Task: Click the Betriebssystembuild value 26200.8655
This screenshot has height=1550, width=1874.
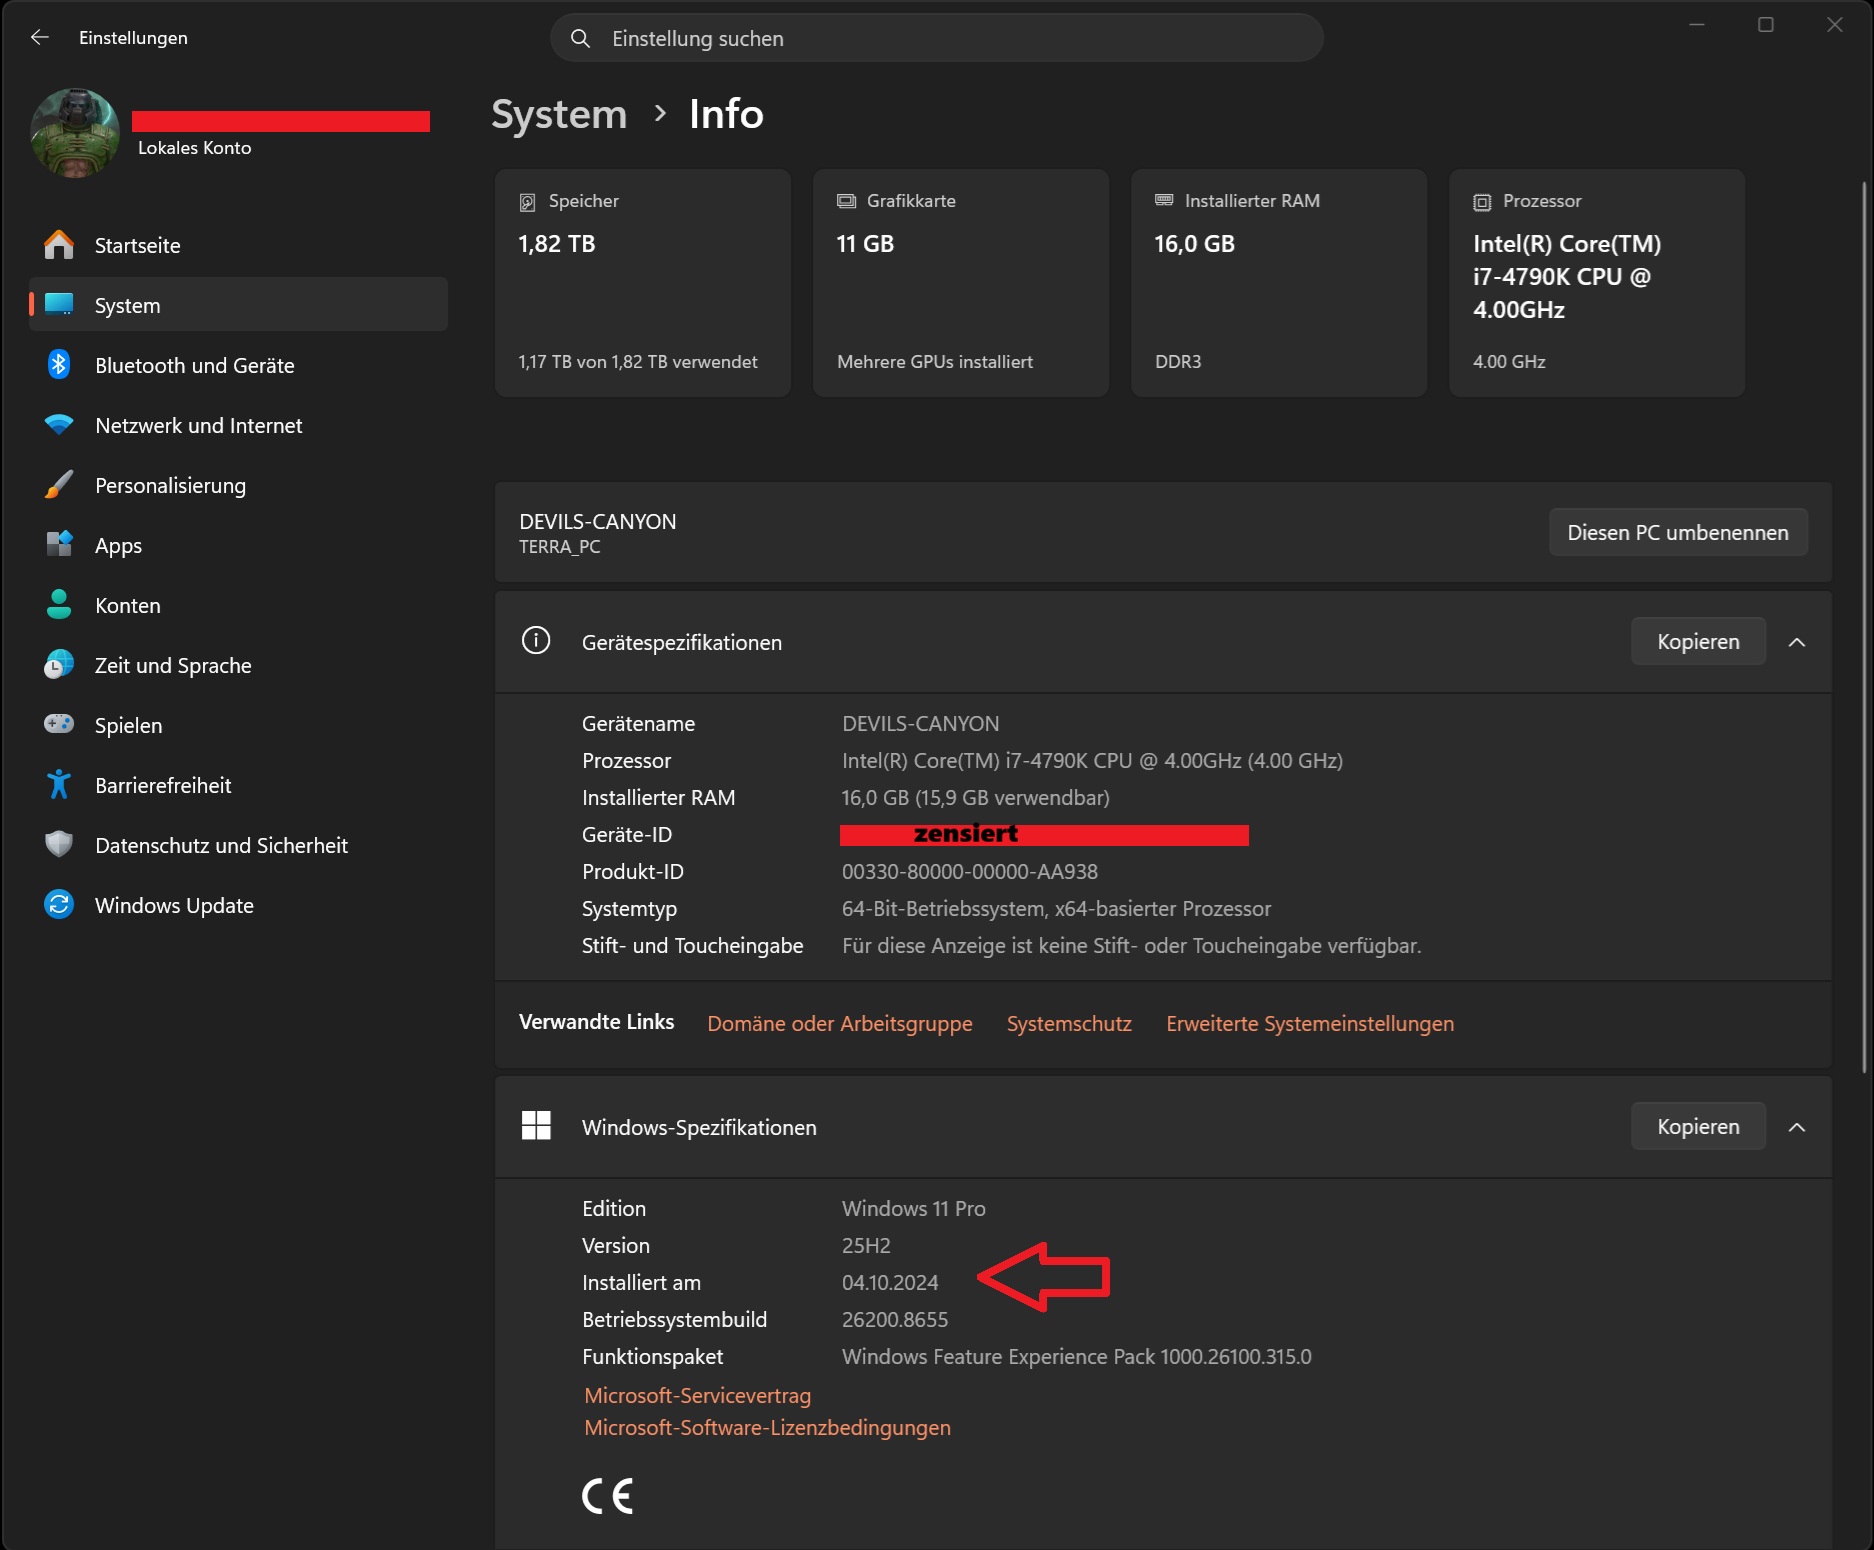Action: (x=895, y=1320)
